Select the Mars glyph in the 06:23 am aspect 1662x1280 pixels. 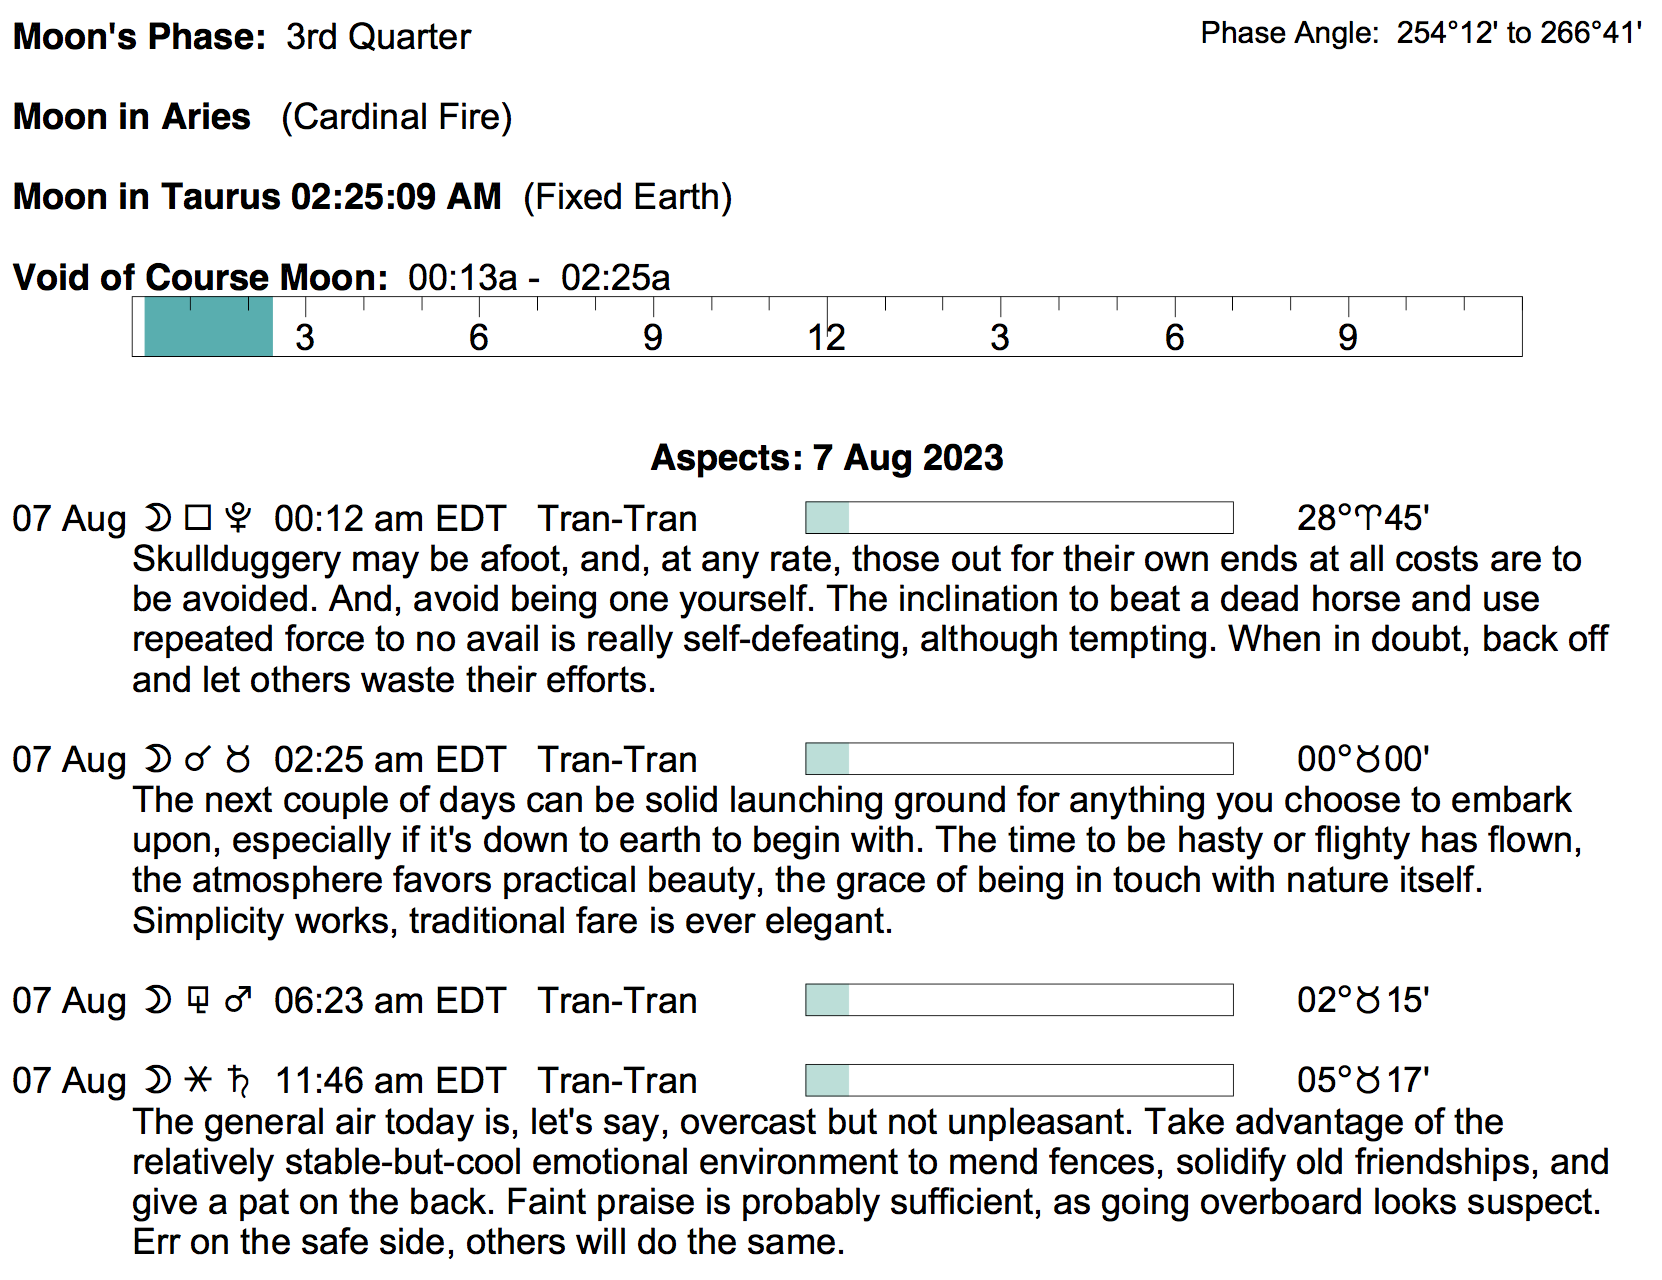[x=238, y=1000]
